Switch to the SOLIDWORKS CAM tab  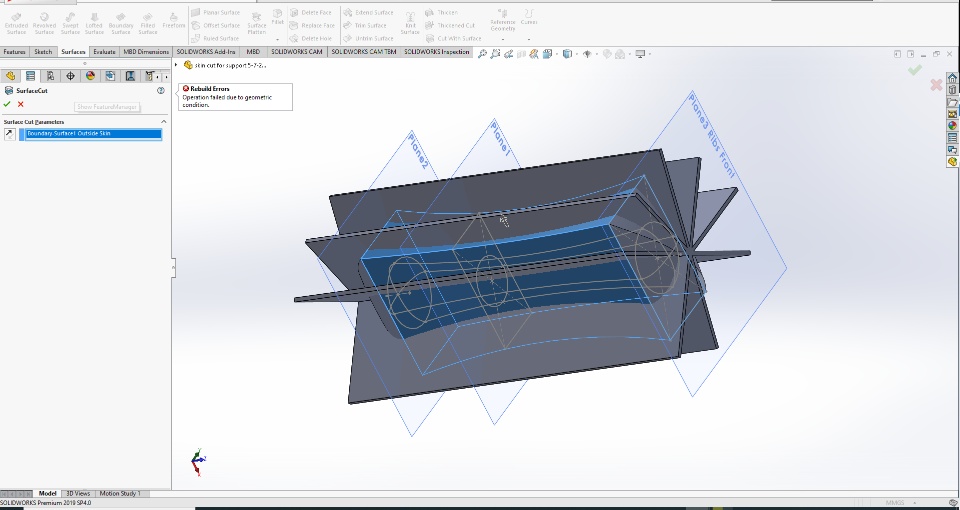pos(297,52)
